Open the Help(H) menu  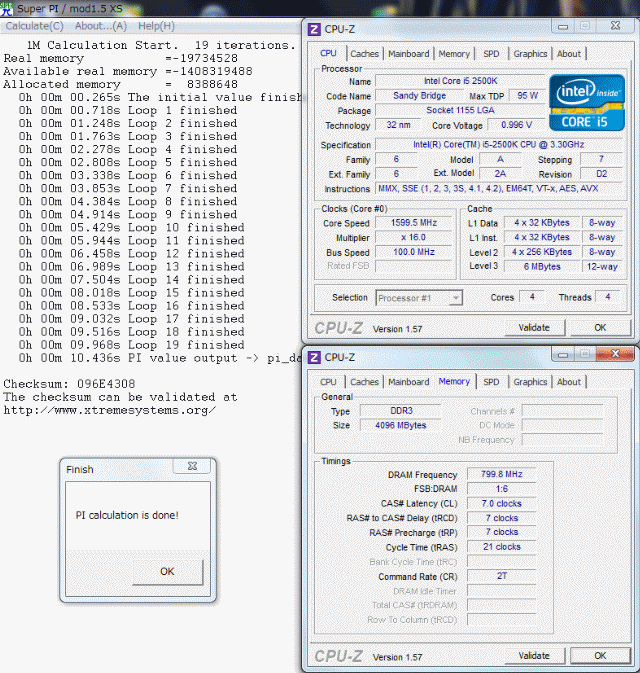click(156, 26)
